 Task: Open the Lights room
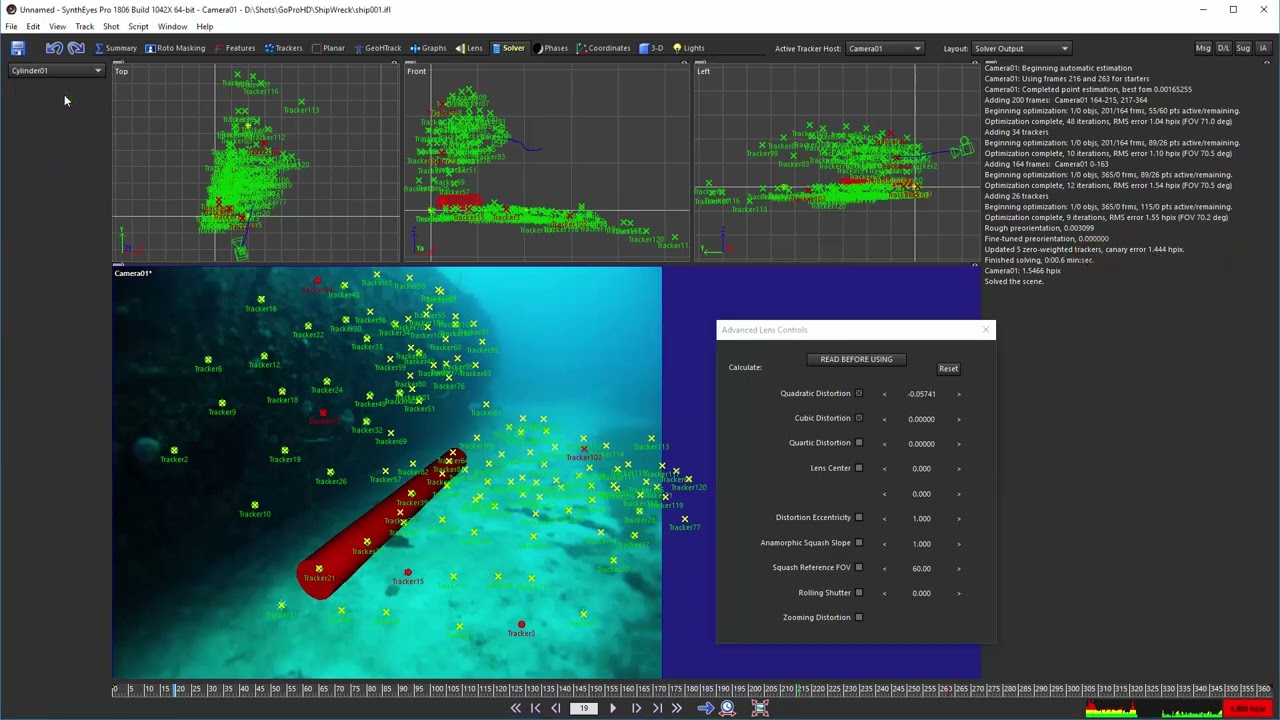pyautogui.click(x=688, y=48)
